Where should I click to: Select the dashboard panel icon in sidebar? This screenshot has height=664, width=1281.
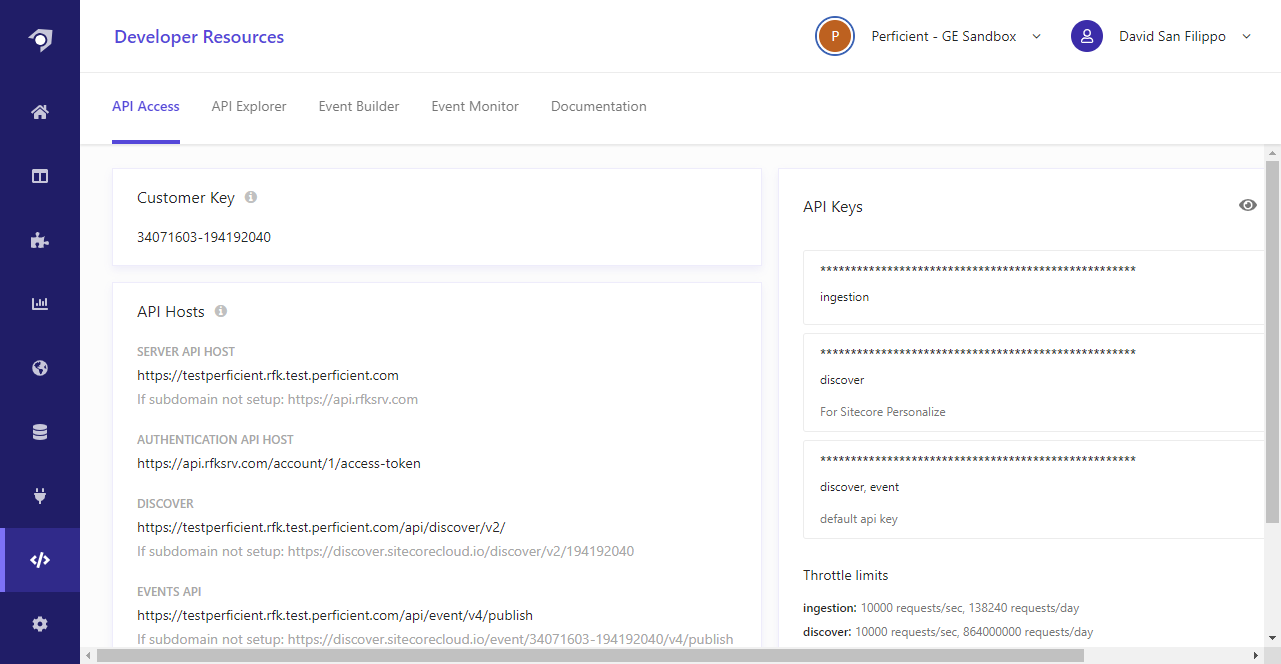point(39,175)
